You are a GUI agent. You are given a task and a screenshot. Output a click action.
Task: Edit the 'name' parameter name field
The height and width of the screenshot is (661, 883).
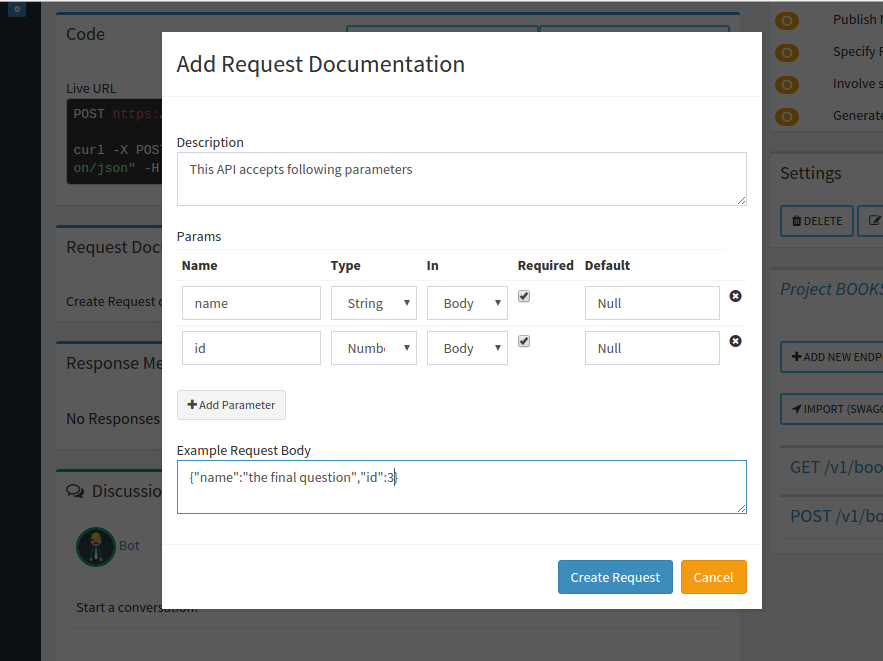click(x=251, y=303)
